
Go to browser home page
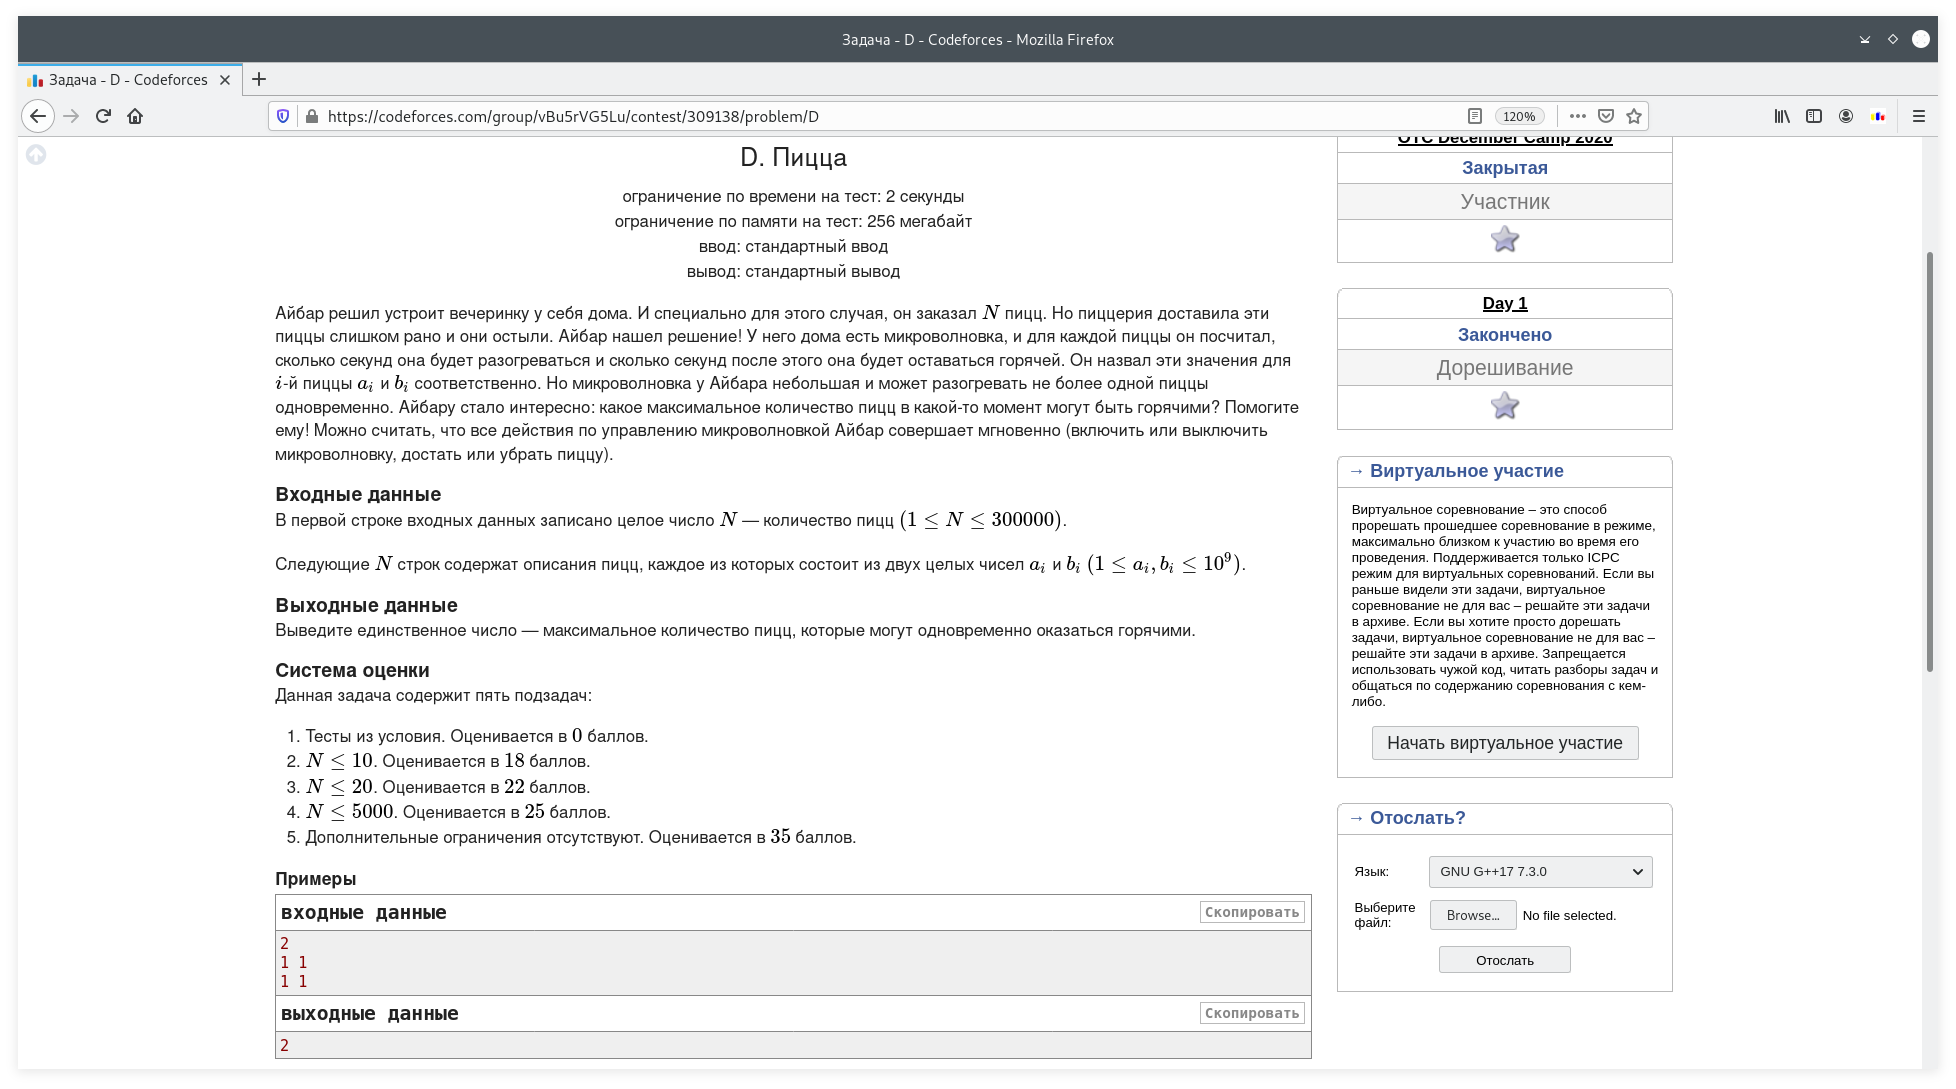point(135,116)
